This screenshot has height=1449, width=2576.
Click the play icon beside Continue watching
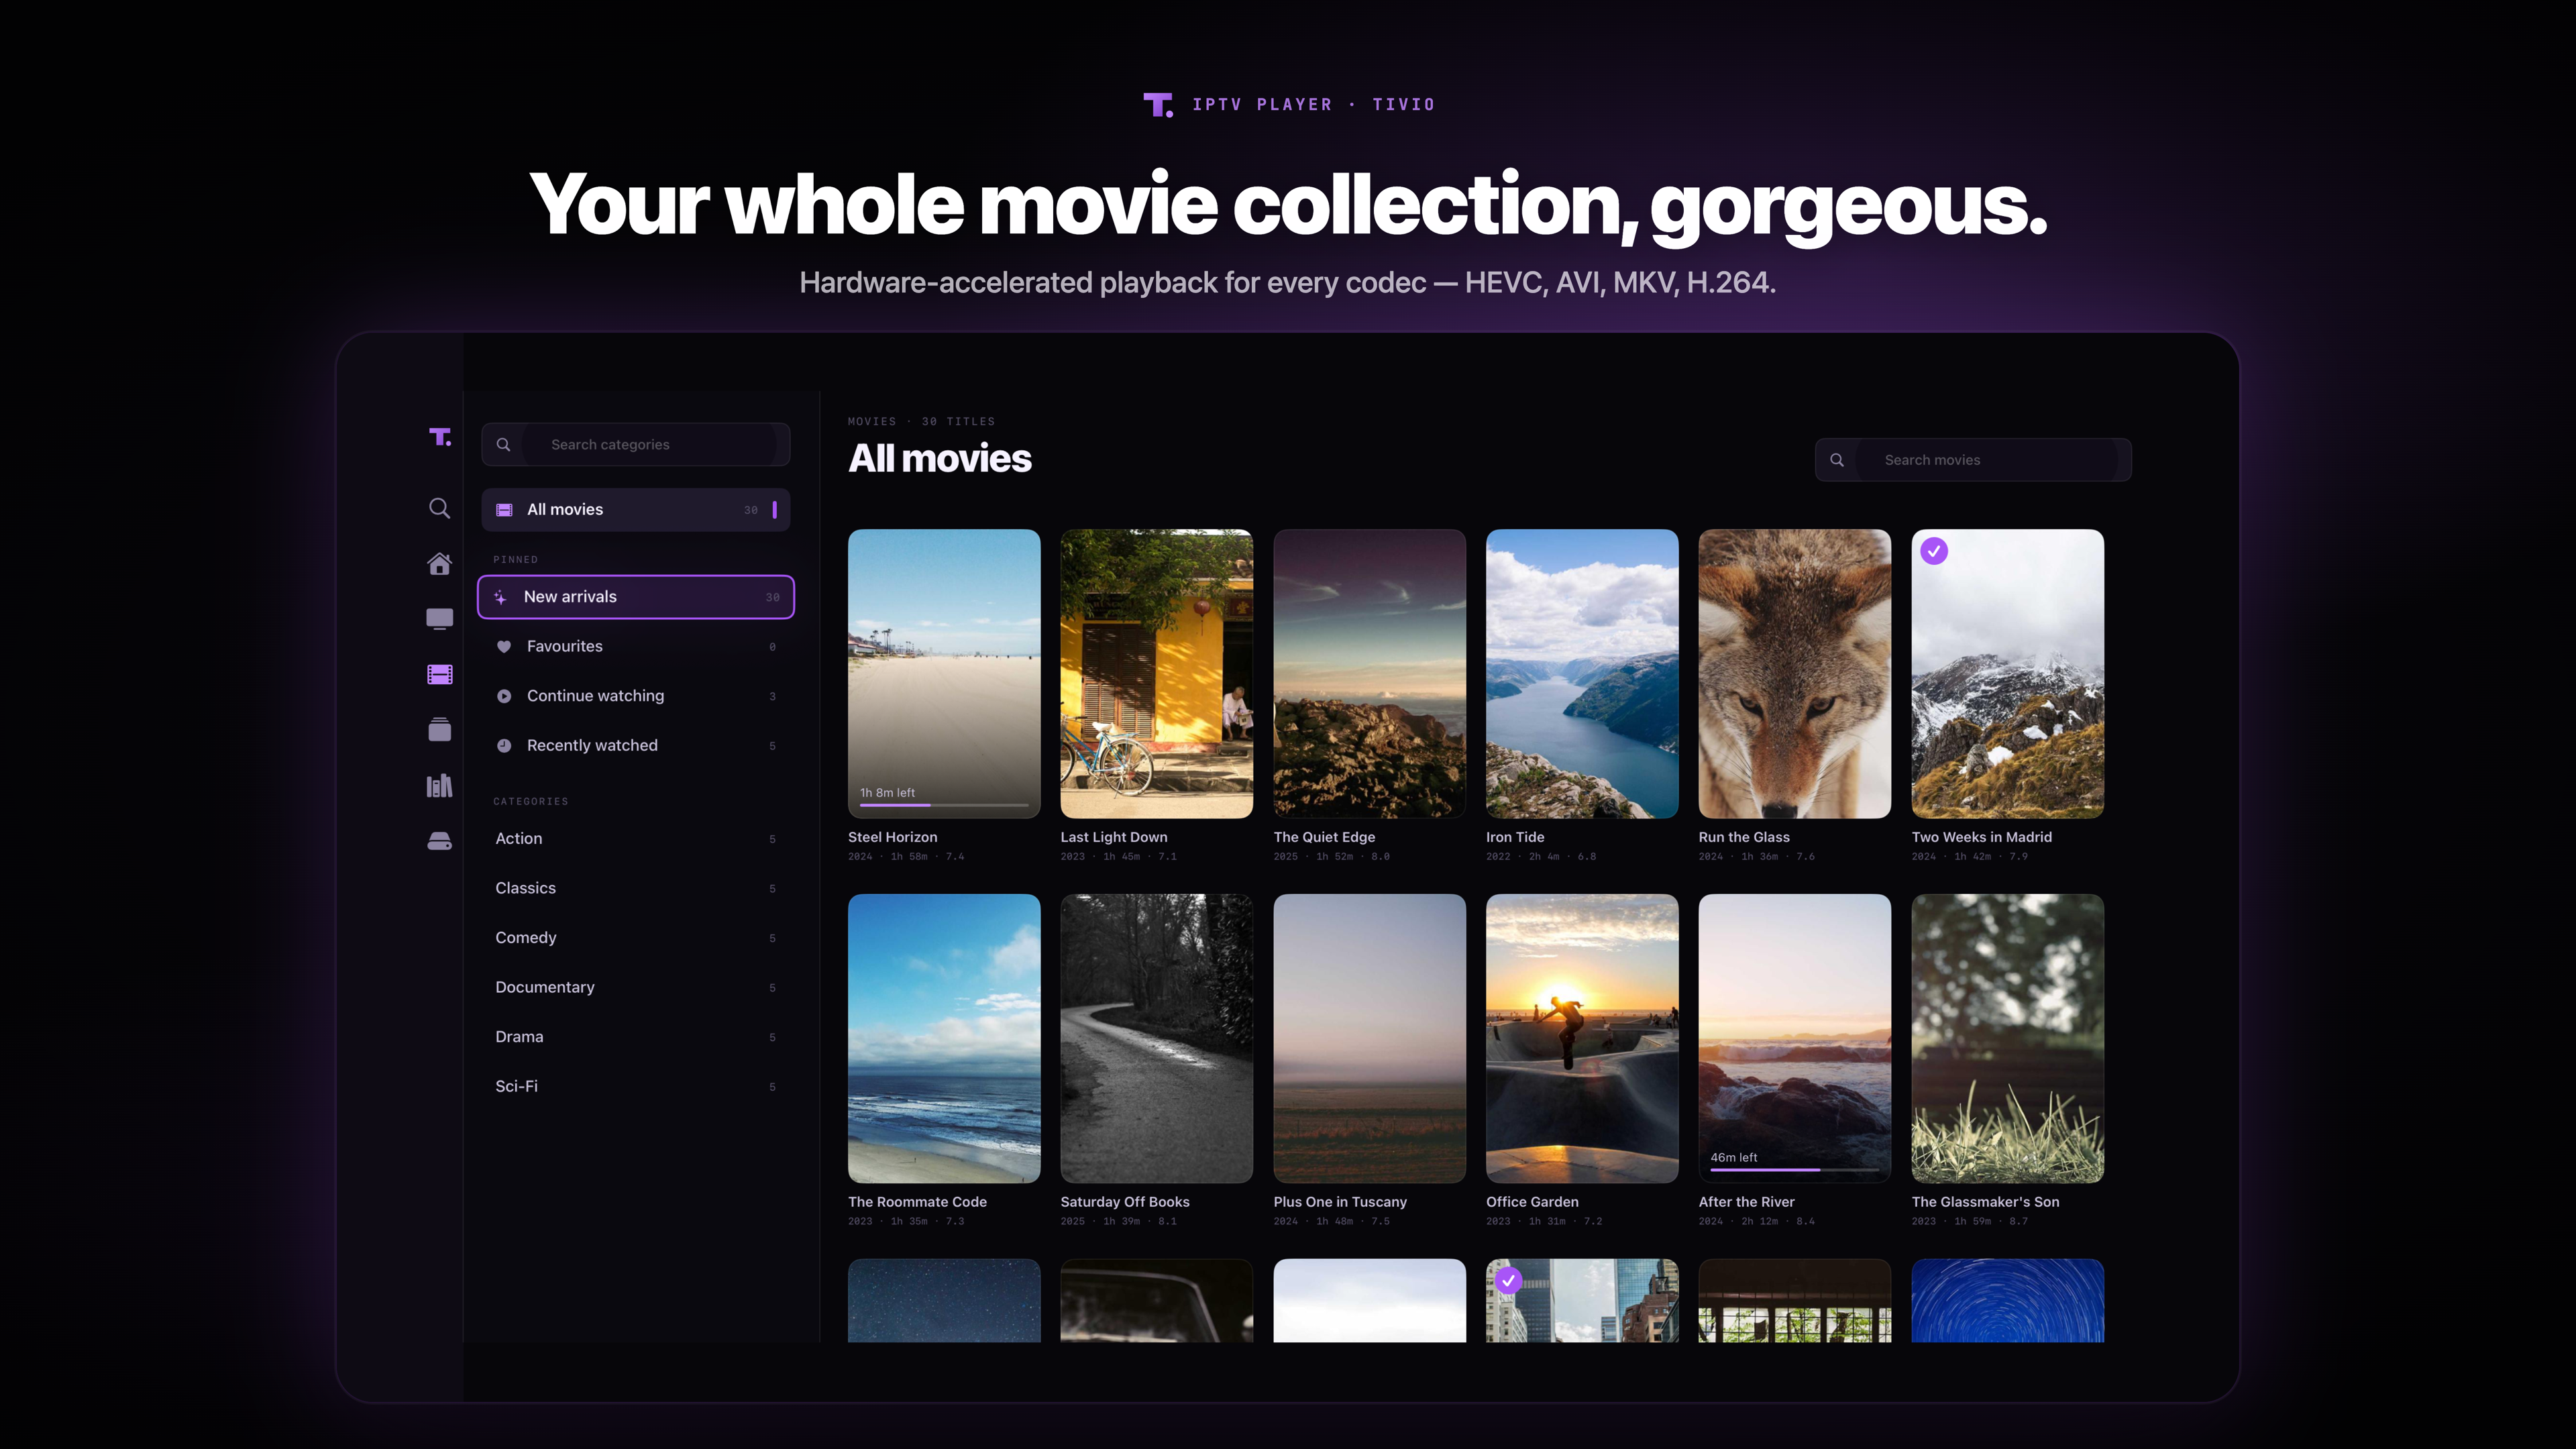(504, 696)
